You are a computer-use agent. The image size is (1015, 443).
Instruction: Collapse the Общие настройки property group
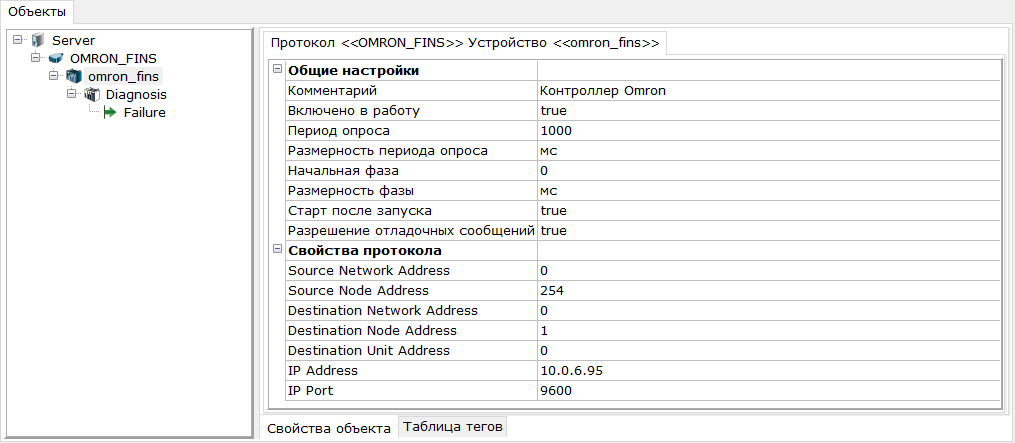tap(277, 70)
